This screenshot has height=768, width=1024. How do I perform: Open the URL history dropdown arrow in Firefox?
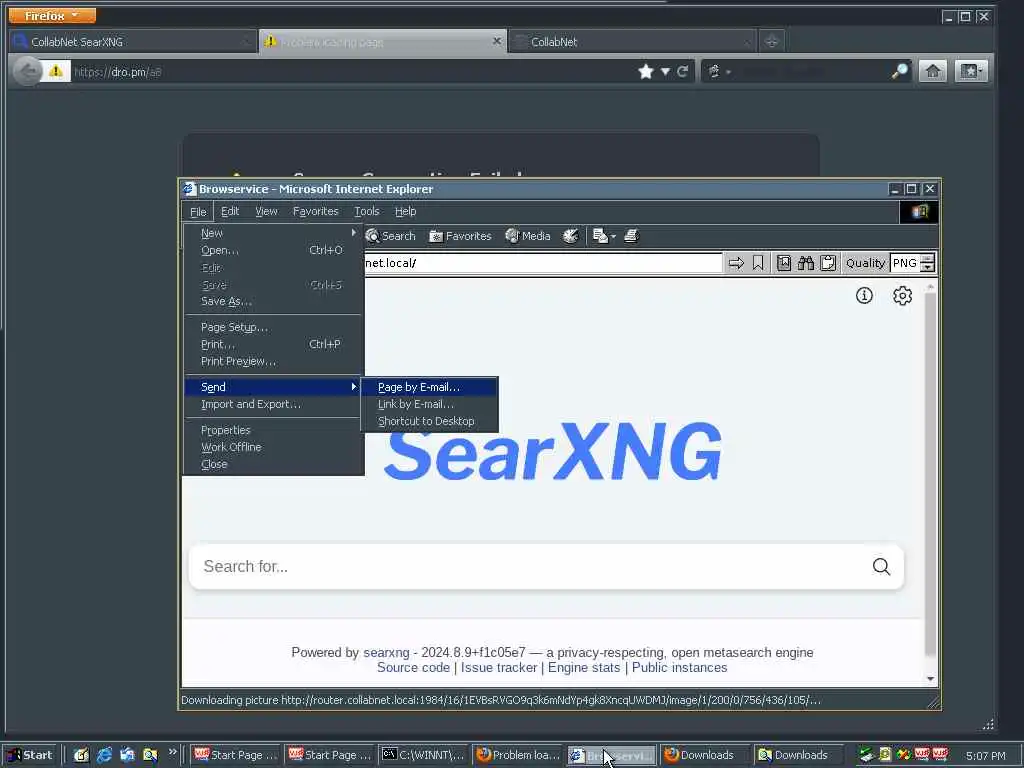coord(665,71)
